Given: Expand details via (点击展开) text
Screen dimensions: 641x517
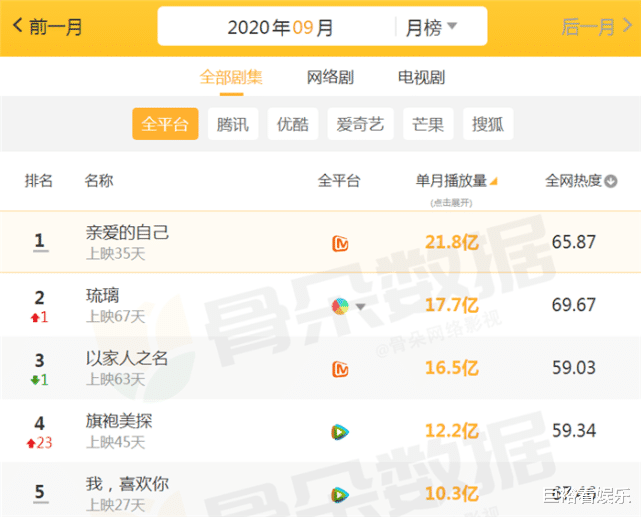Looking at the screenshot, I should pos(451,203).
